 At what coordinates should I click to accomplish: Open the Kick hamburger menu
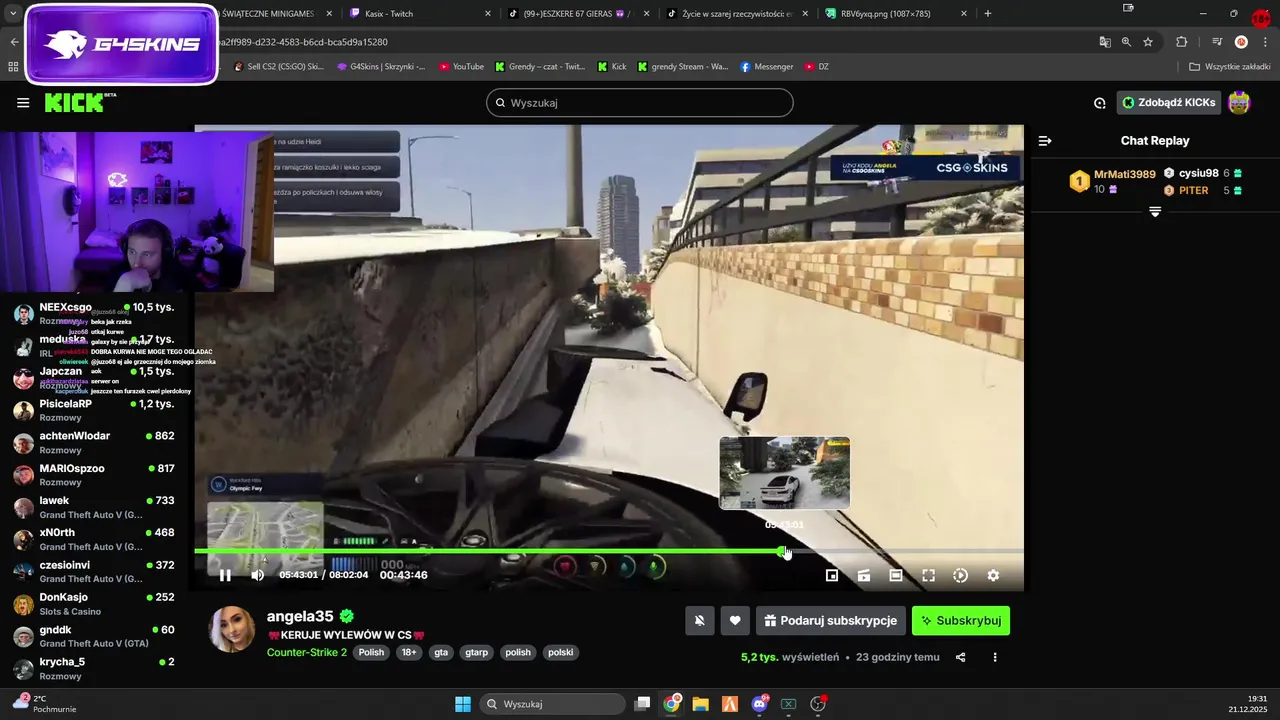pyautogui.click(x=23, y=102)
